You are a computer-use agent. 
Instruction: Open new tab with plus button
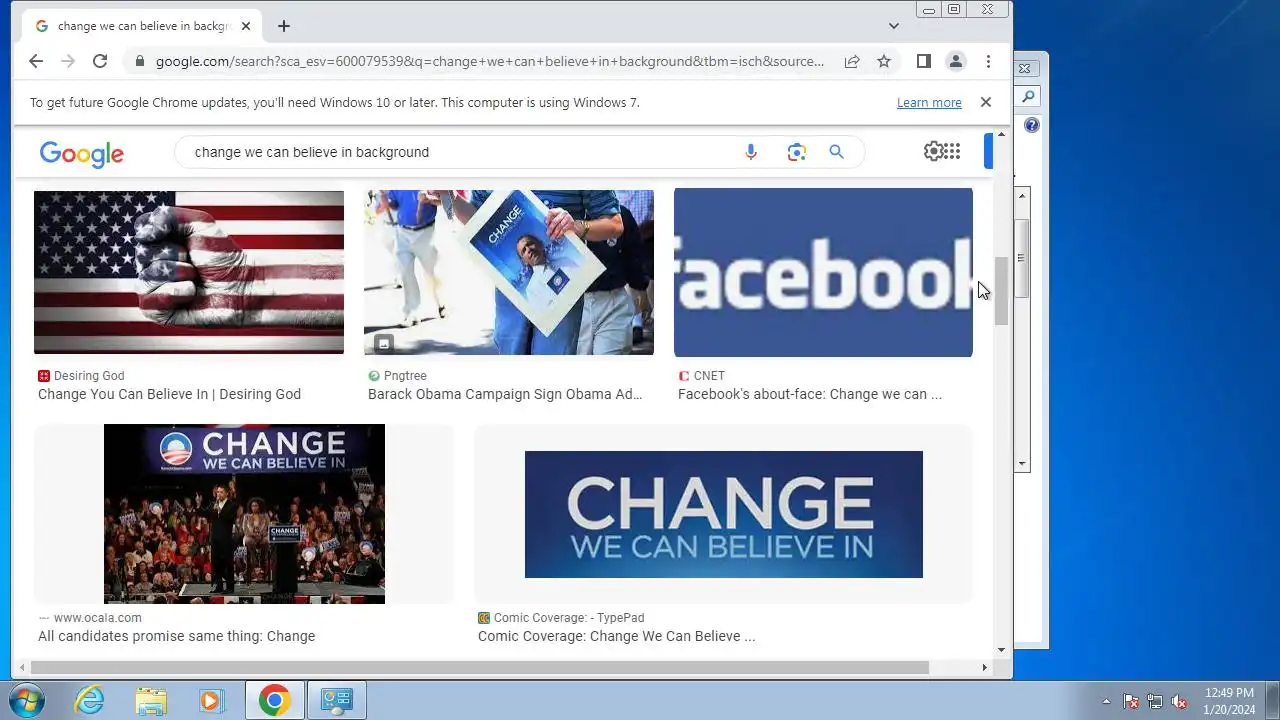pos(284,26)
